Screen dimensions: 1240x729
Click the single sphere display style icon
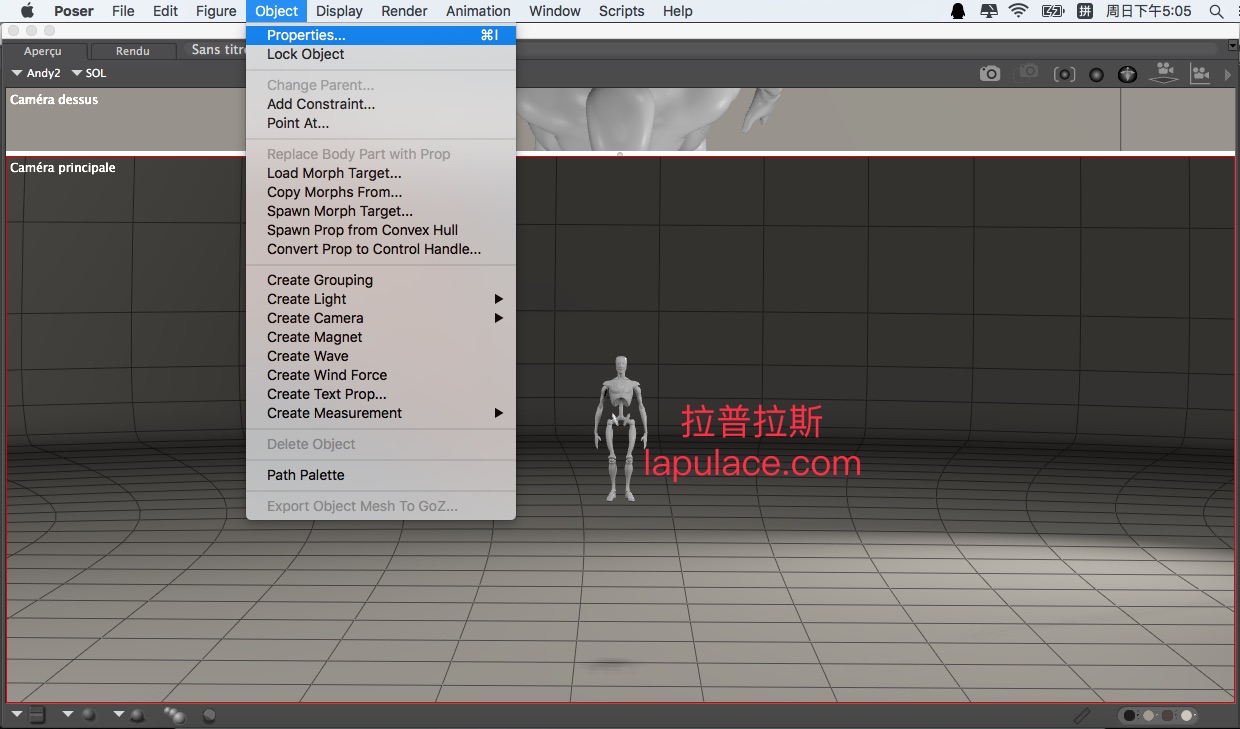pyautogui.click(x=89, y=715)
